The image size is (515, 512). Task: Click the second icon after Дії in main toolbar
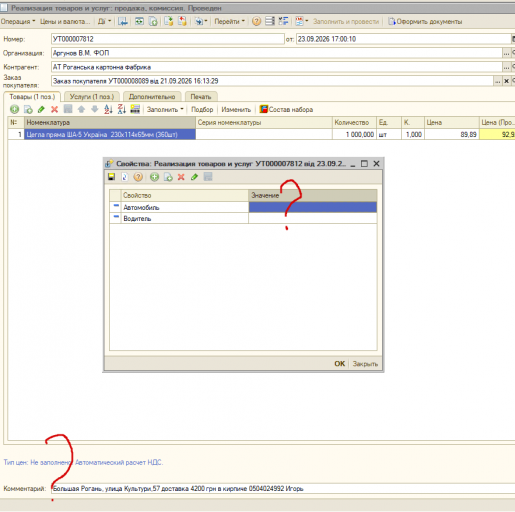tap(139, 21)
